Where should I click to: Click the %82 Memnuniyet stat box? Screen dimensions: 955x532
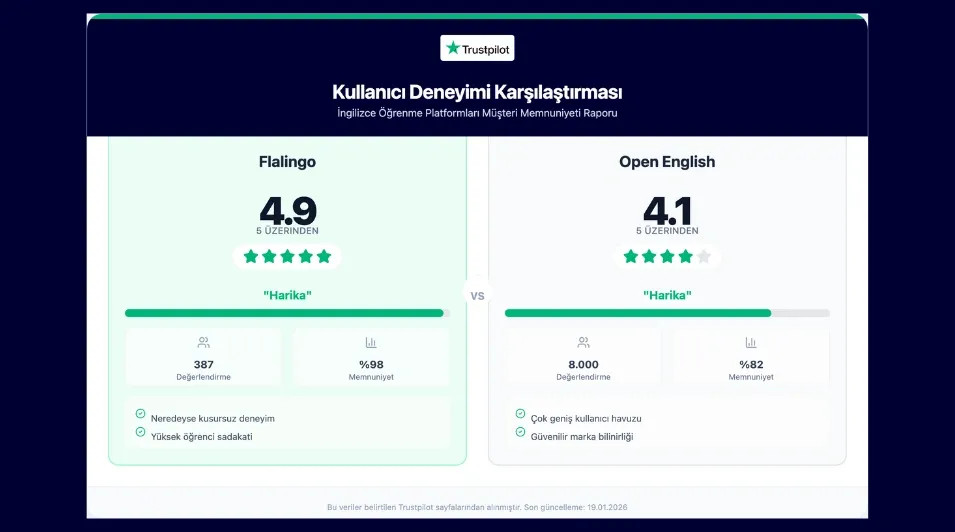(x=751, y=357)
